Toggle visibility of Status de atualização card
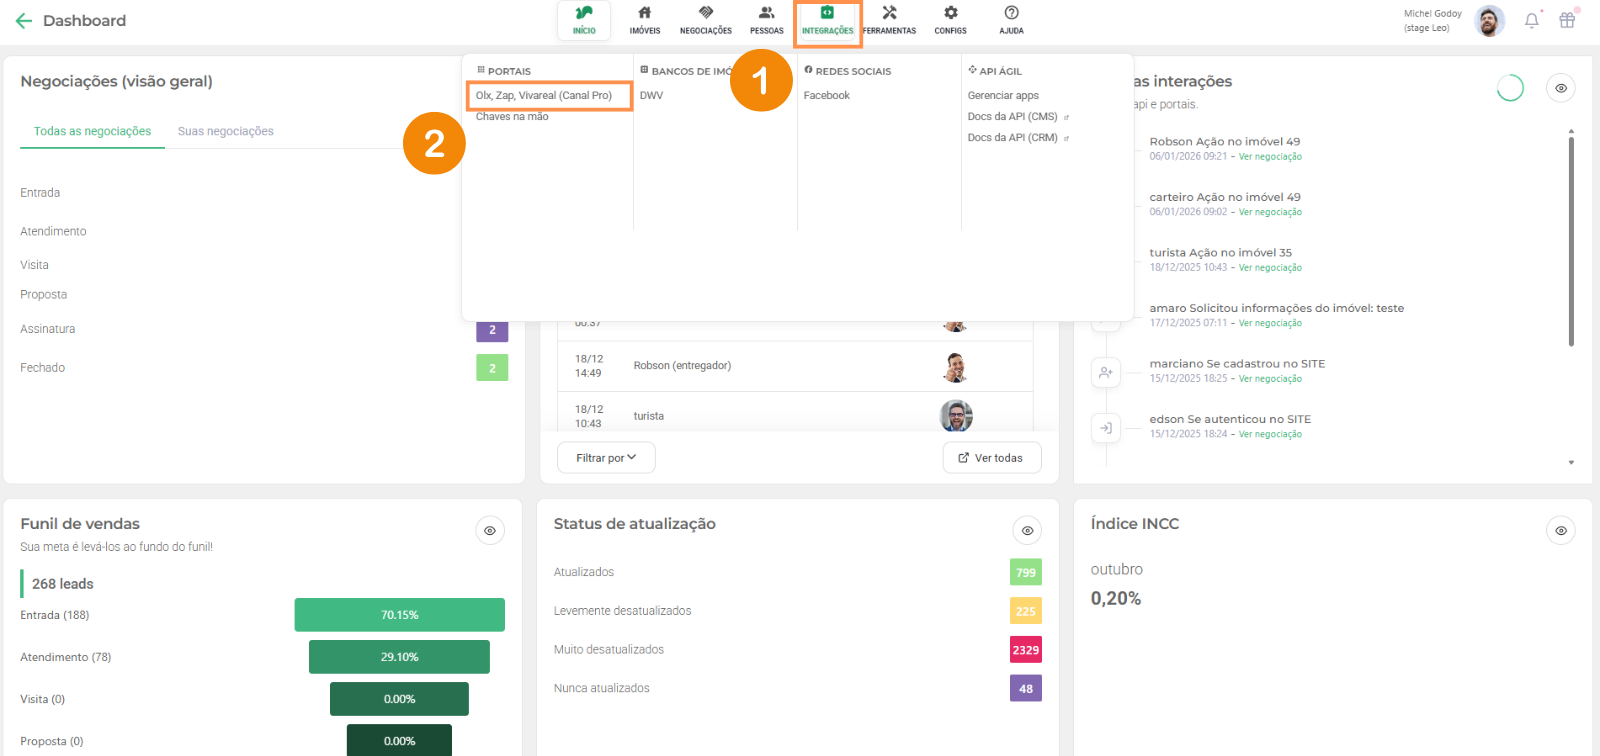 [1027, 531]
